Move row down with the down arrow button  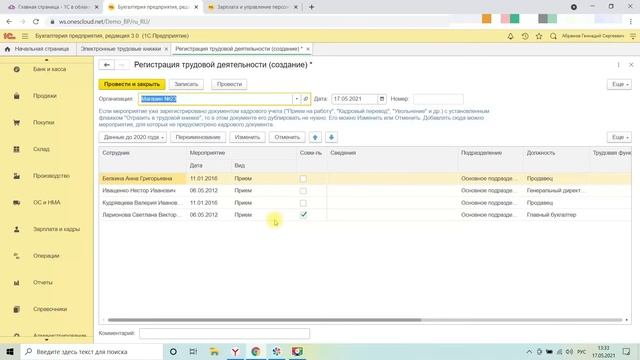[331, 137]
